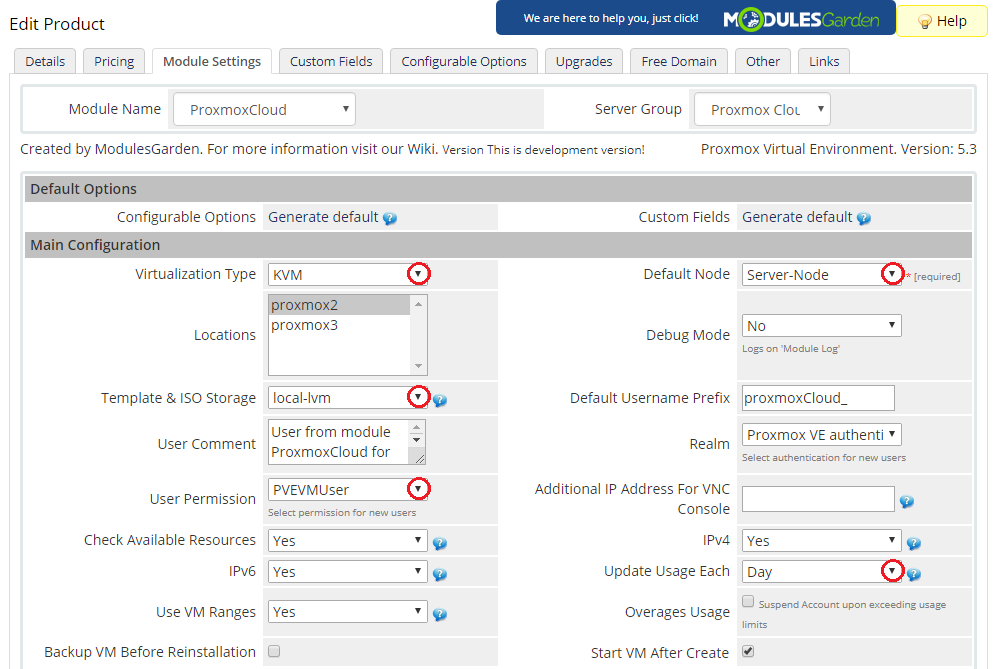Switch to the Custom Fields tab

click(331, 62)
